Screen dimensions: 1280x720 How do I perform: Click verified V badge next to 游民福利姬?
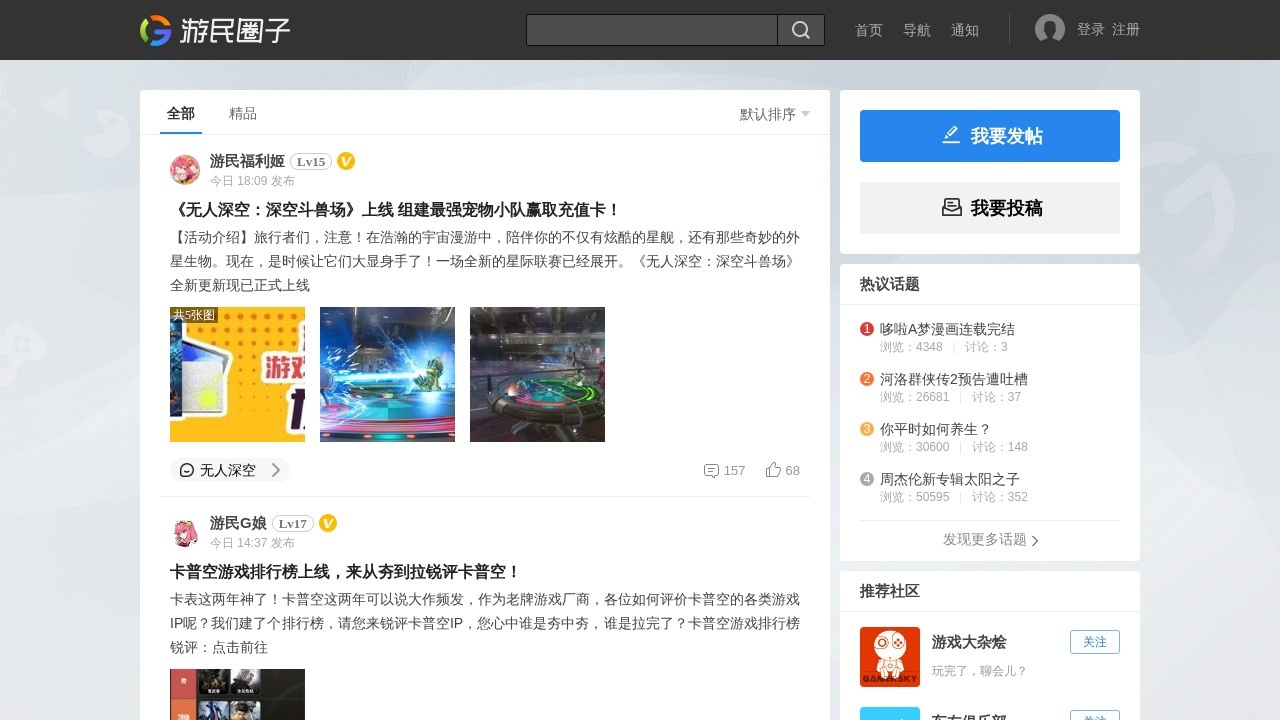(346, 161)
